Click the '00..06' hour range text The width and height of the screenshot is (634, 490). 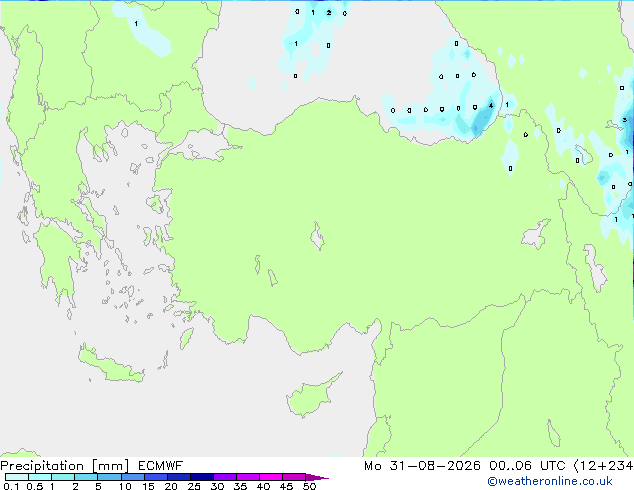point(510,466)
